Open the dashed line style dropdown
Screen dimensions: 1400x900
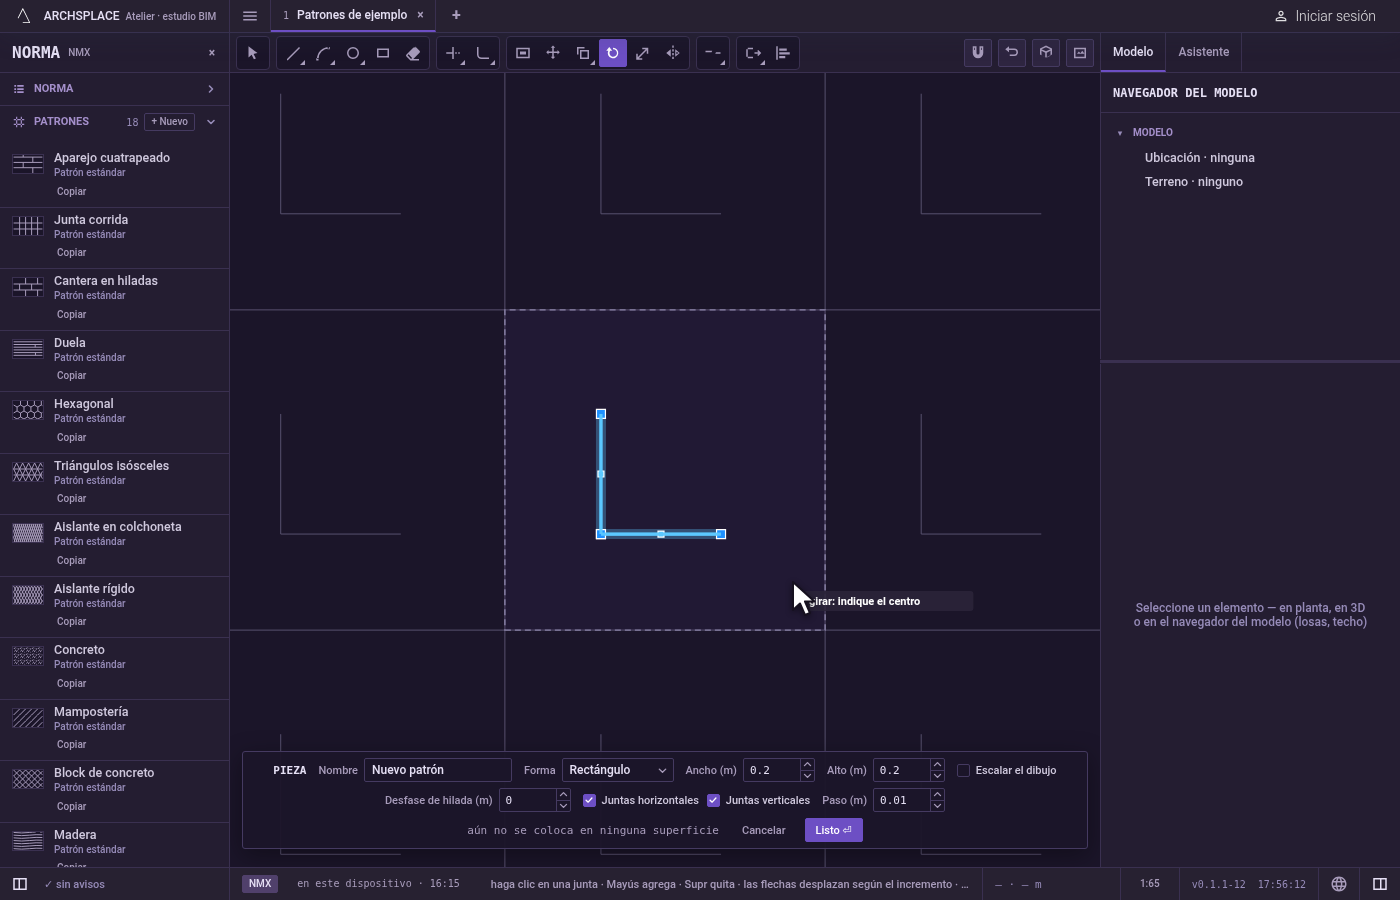pyautogui.click(x=712, y=53)
